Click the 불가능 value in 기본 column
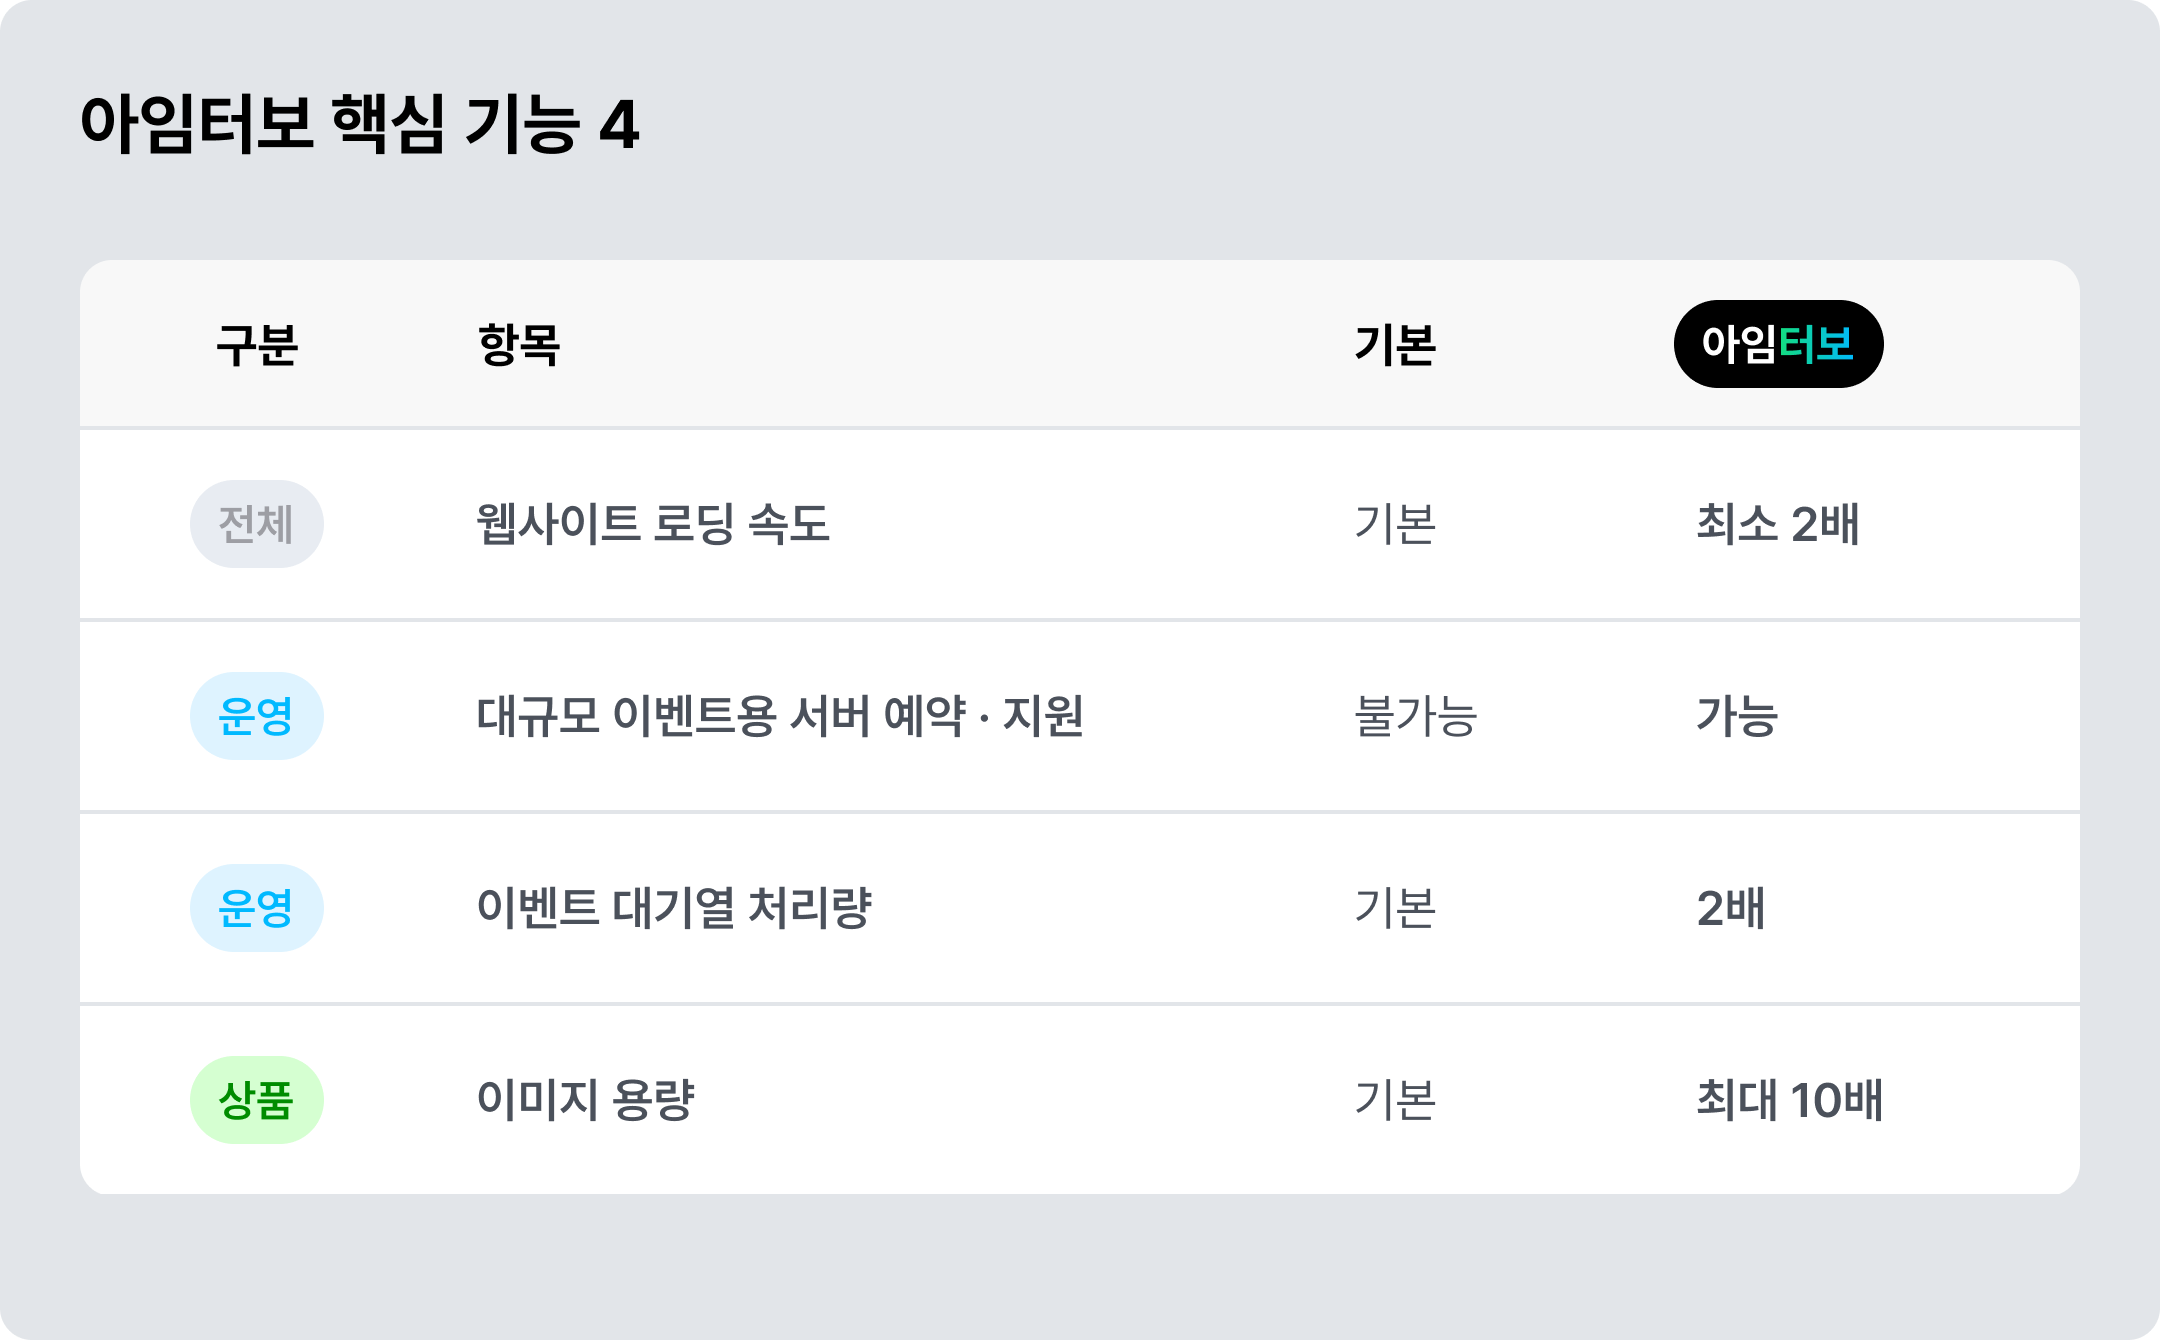This screenshot has height=1340, width=2160. [x=1416, y=716]
